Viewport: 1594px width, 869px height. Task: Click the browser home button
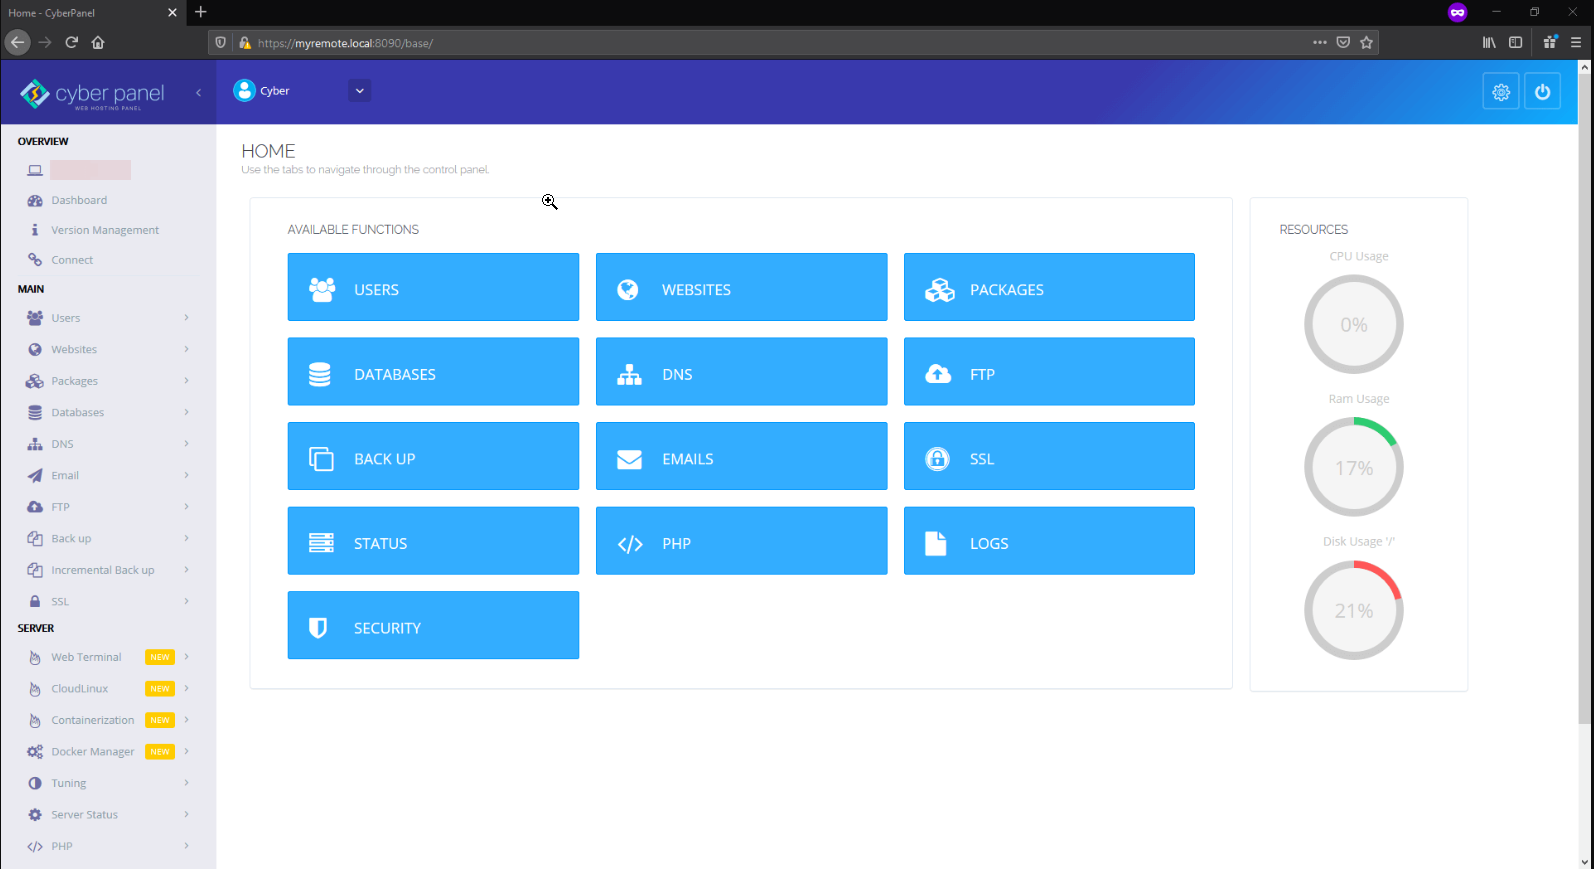click(x=98, y=42)
